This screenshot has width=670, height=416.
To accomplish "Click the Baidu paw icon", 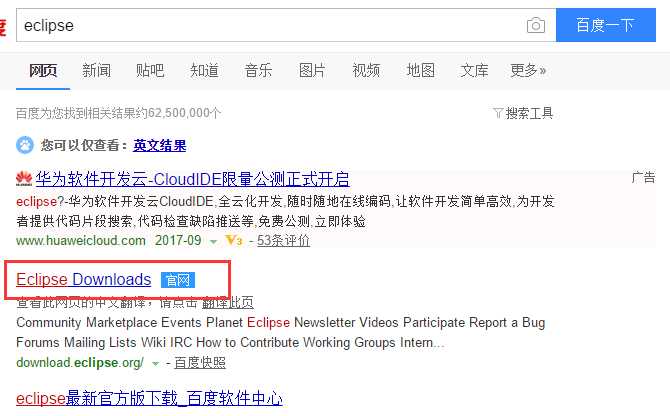I will [25, 145].
